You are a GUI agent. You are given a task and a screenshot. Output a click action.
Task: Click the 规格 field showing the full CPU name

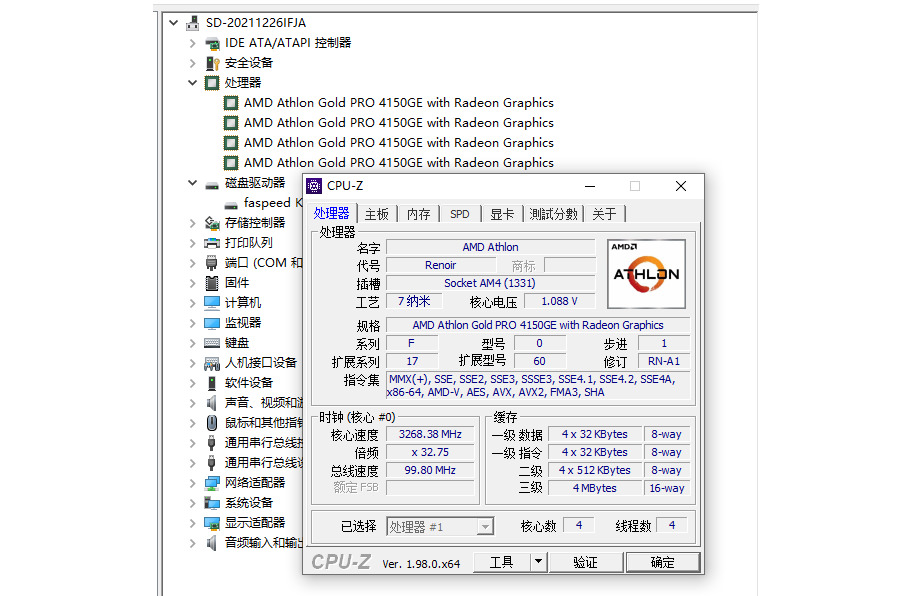[538, 325]
